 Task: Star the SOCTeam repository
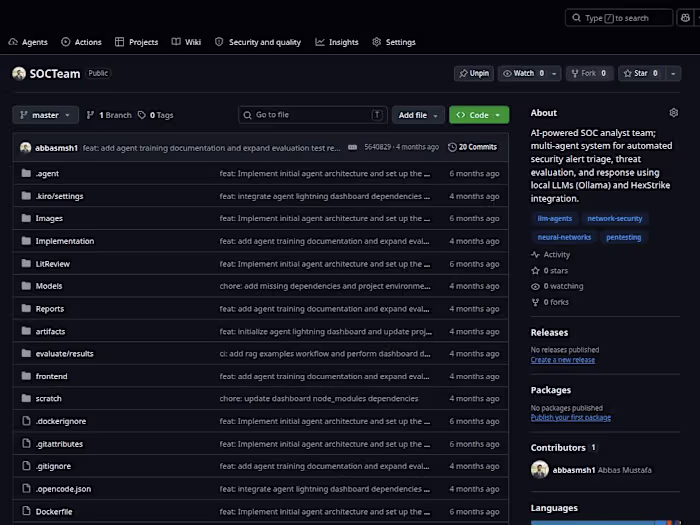[x=641, y=73]
